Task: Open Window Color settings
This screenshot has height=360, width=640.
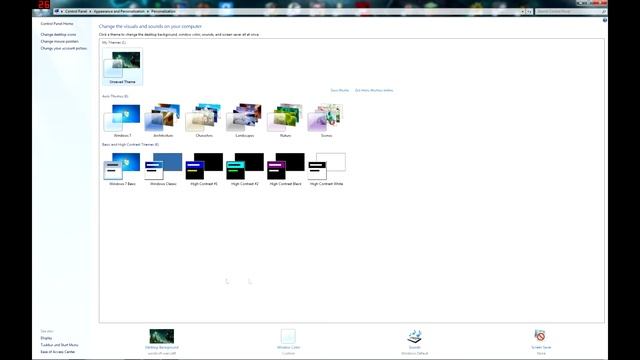Action: point(288,342)
